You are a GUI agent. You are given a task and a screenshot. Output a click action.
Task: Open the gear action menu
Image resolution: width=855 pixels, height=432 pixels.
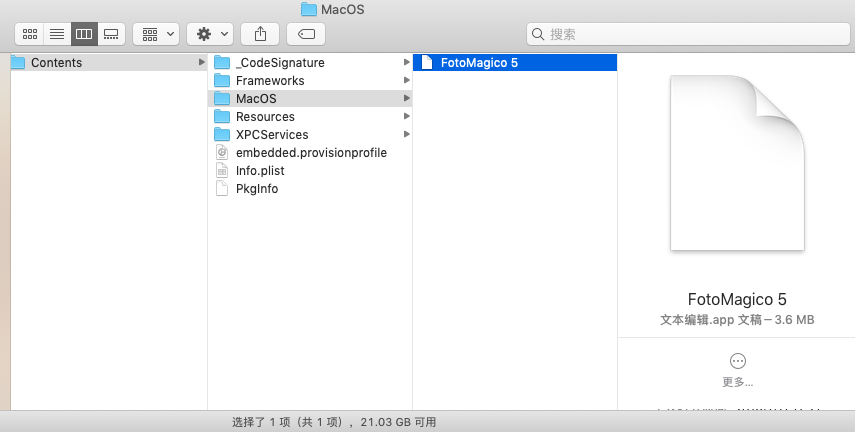[x=210, y=34]
